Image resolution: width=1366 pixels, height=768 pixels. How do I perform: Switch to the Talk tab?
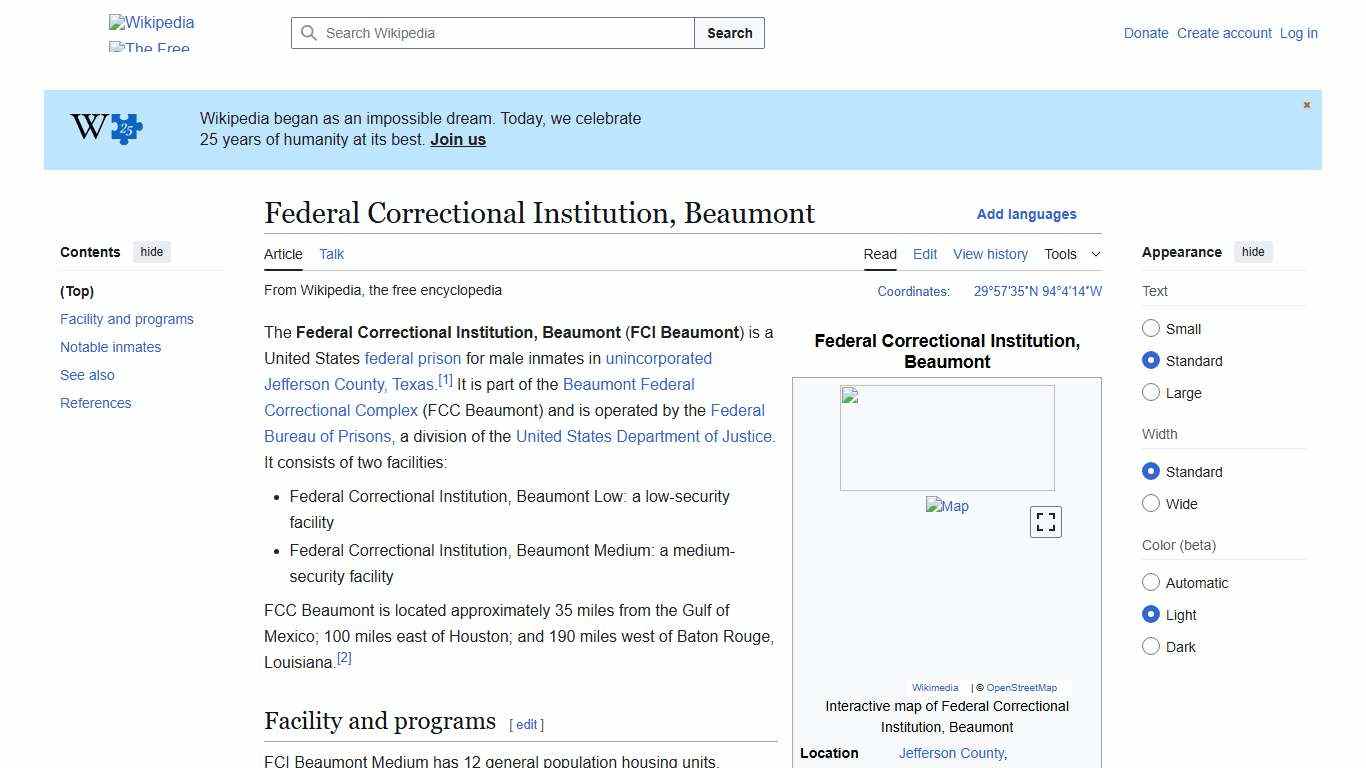(x=331, y=254)
